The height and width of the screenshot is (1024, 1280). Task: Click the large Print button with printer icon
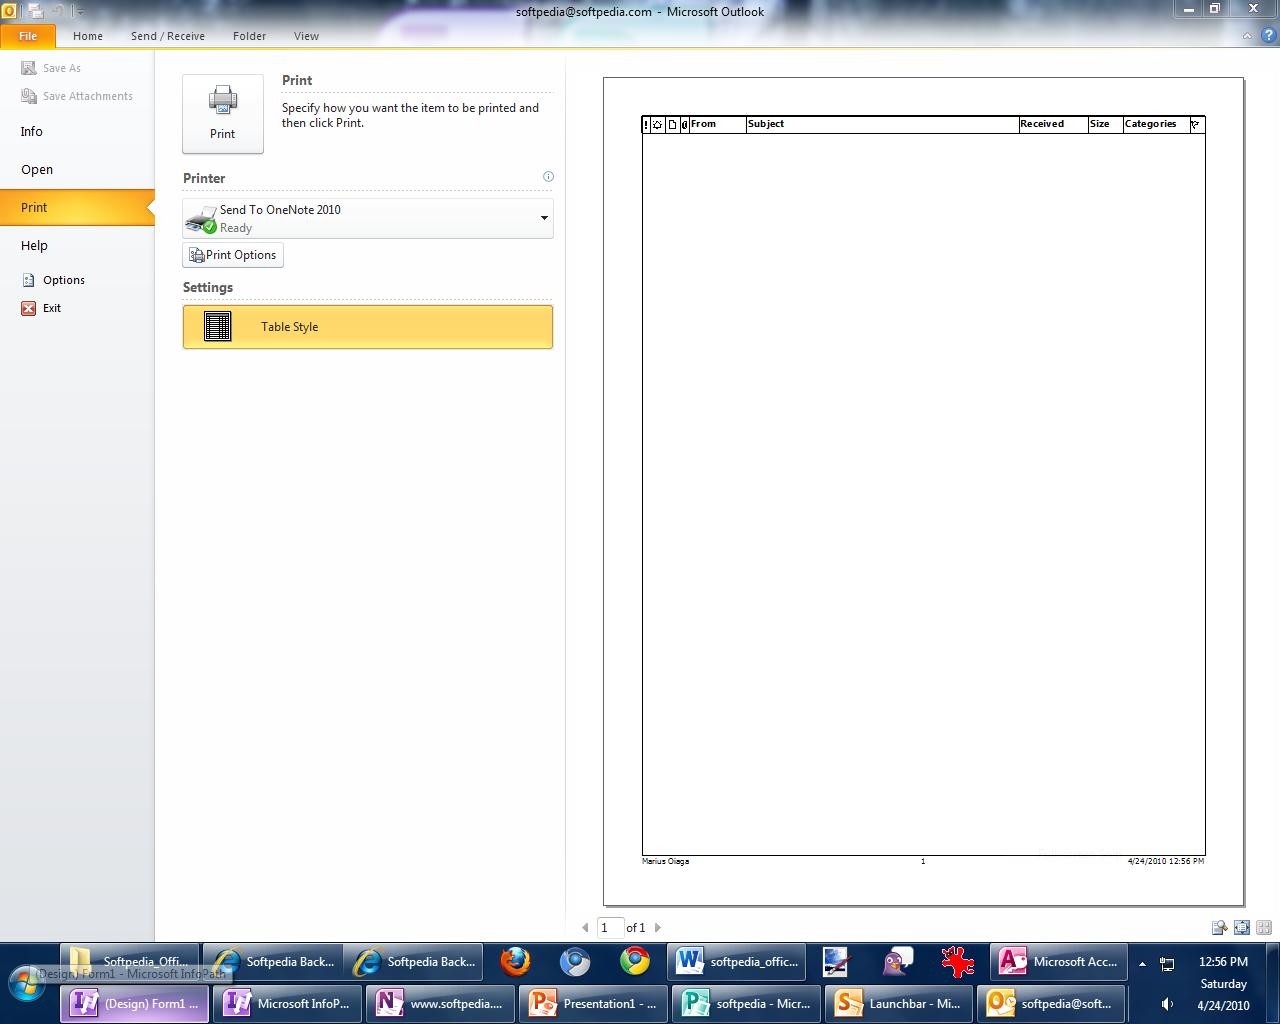[x=222, y=113]
